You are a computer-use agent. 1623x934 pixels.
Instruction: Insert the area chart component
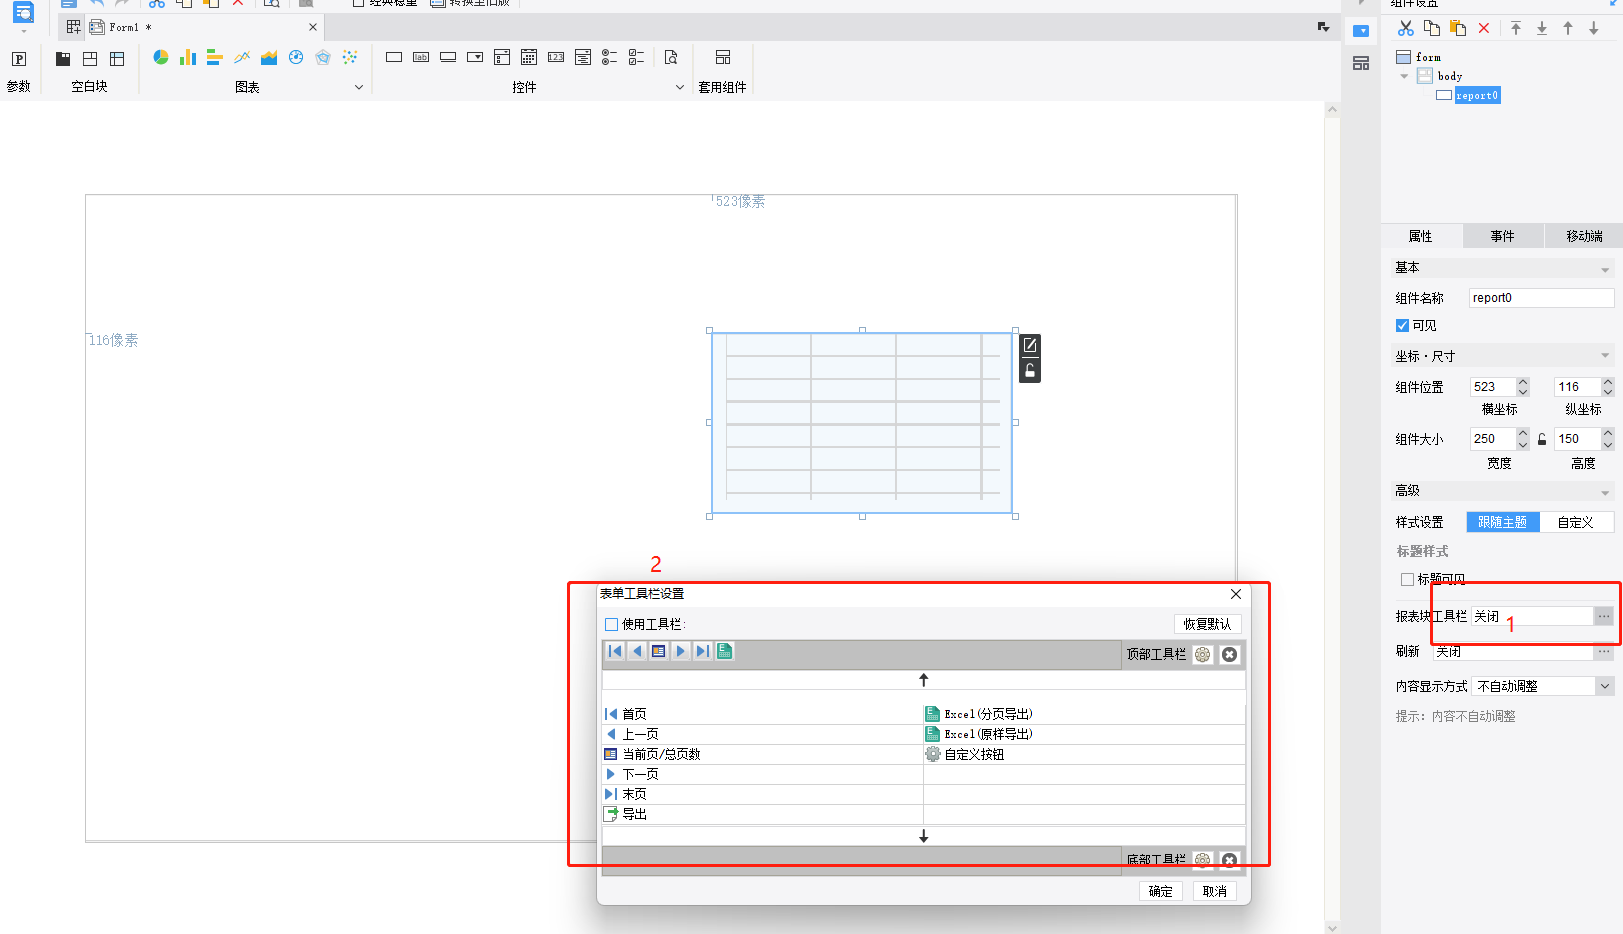click(269, 57)
